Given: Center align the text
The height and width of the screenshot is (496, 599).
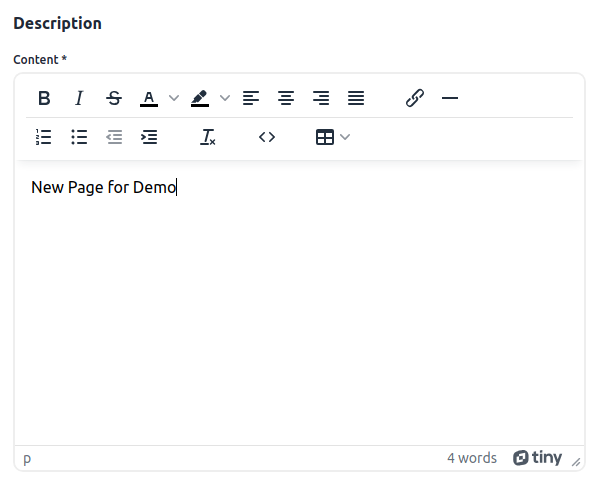Looking at the screenshot, I should click(x=286, y=98).
